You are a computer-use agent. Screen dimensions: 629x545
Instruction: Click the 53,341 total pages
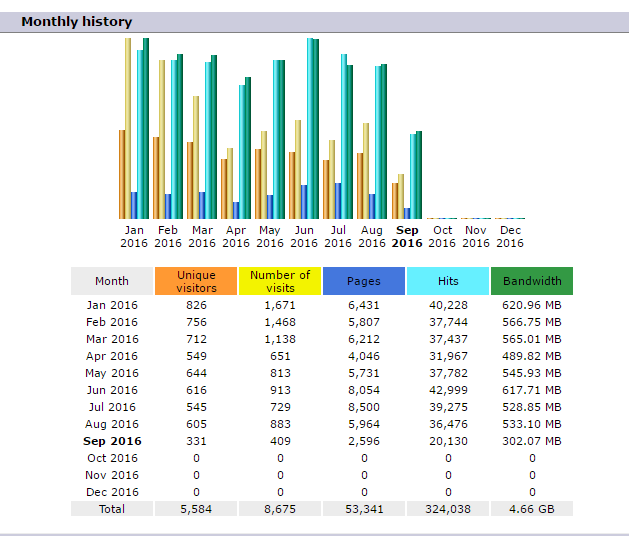(364, 509)
